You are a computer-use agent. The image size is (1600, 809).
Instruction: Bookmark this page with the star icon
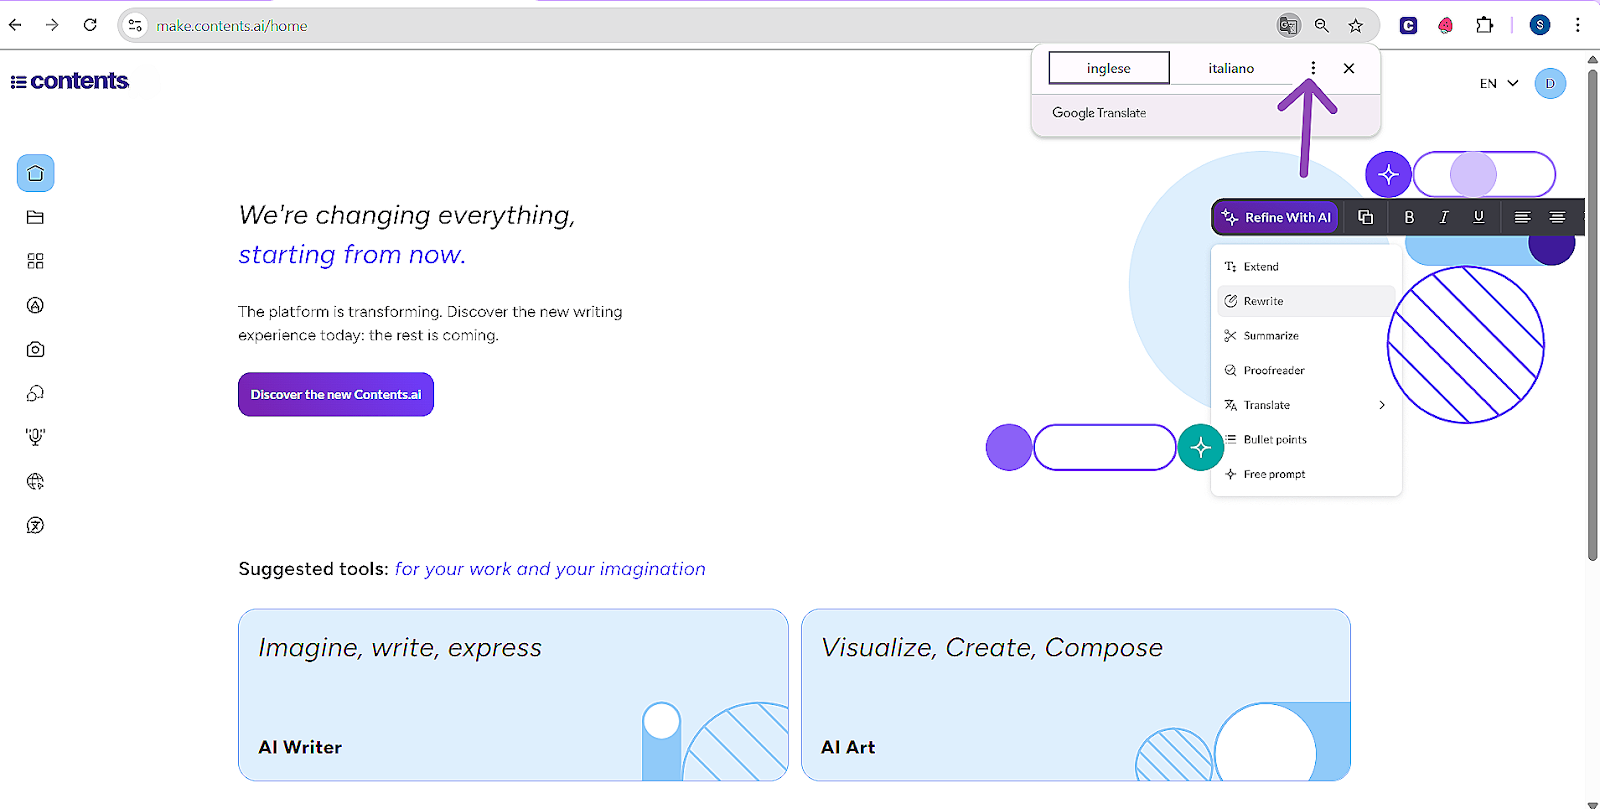[1355, 26]
